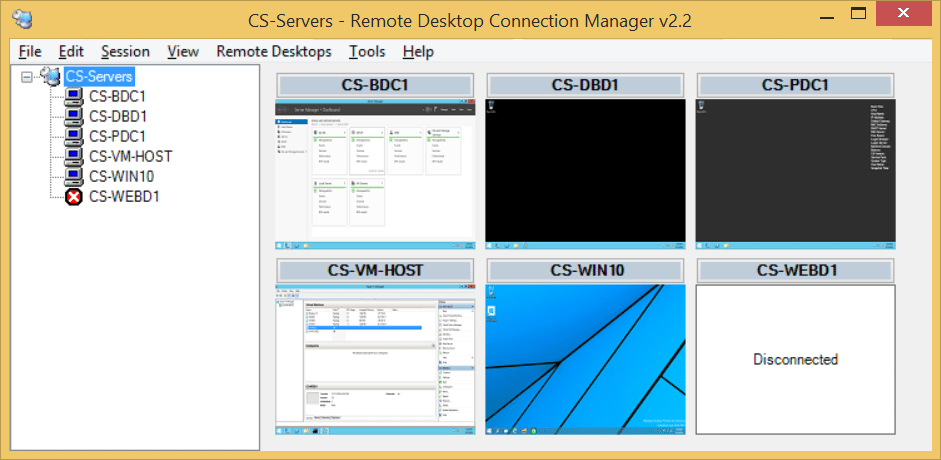Viewport: 941px width, 460px height.
Task: Click the app icon in the title bar
Action: tap(22, 19)
